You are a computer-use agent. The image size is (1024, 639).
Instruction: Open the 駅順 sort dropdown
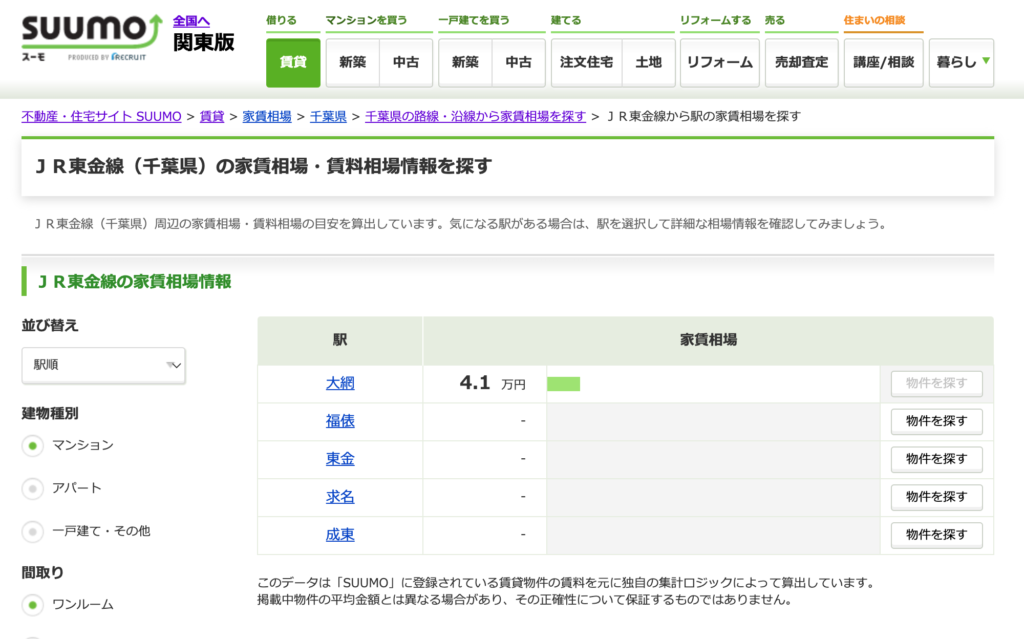click(x=103, y=365)
